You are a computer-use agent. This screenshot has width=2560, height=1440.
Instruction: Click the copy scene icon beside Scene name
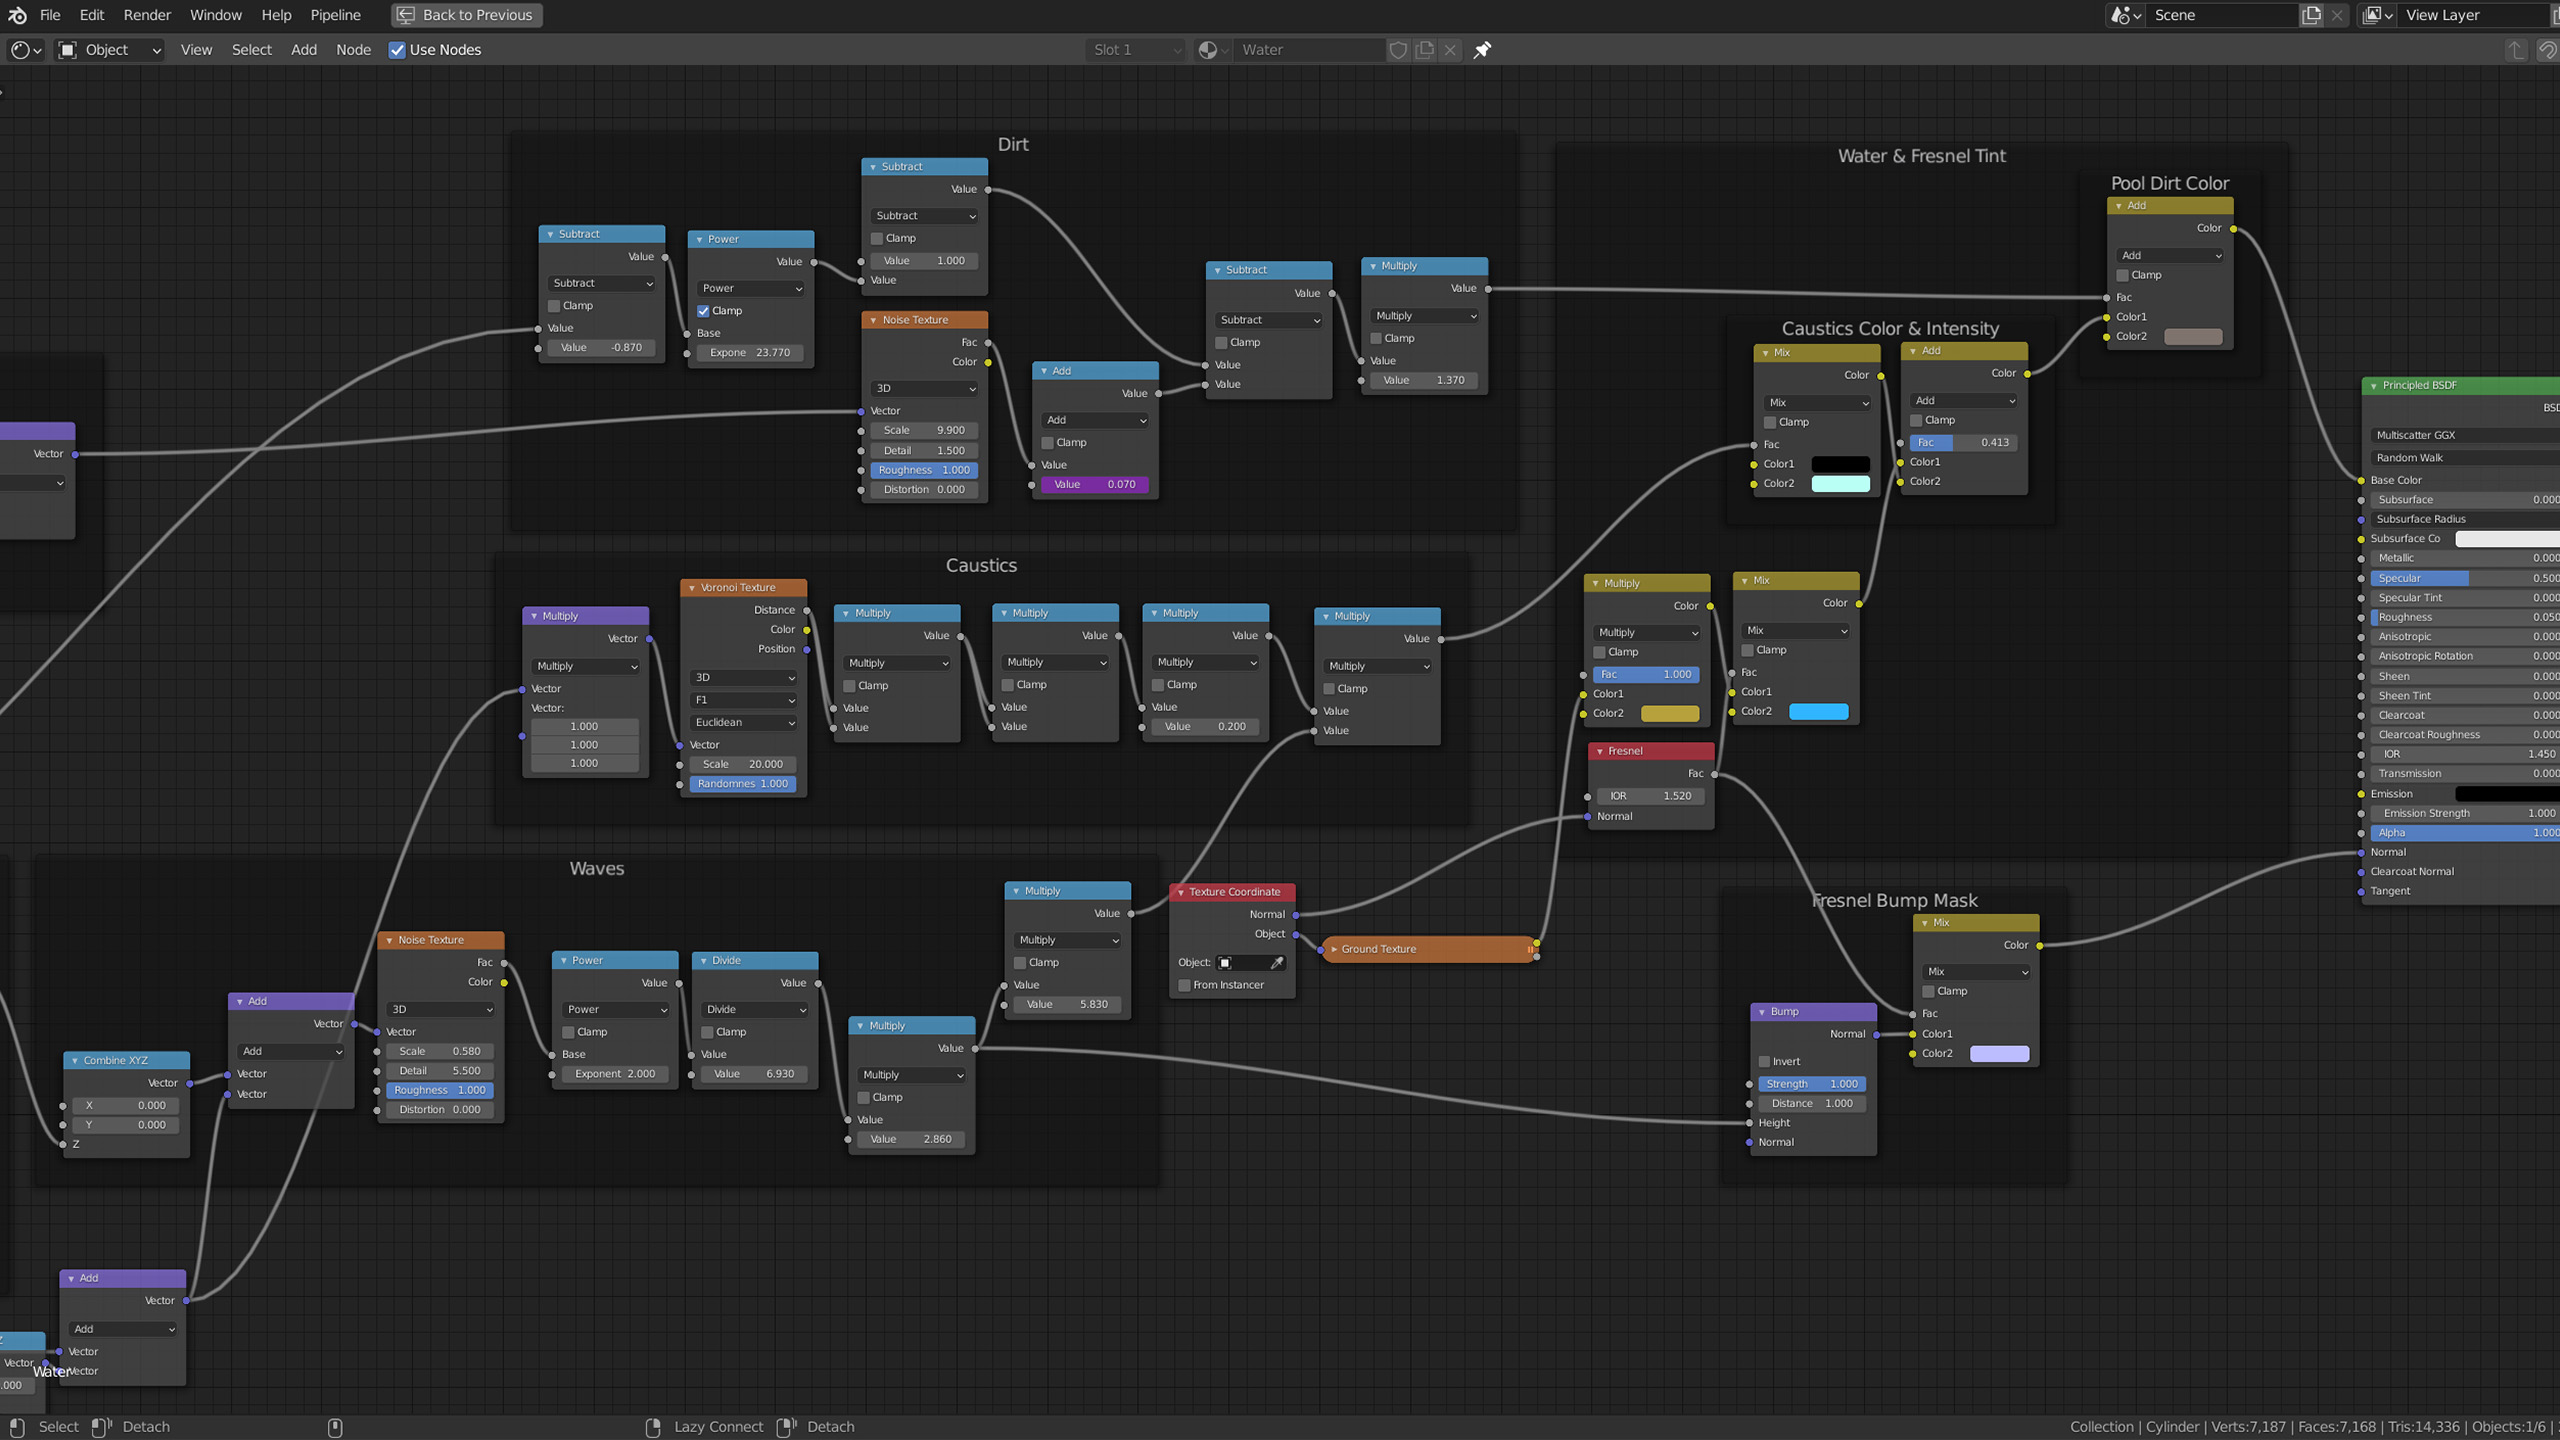point(2311,15)
